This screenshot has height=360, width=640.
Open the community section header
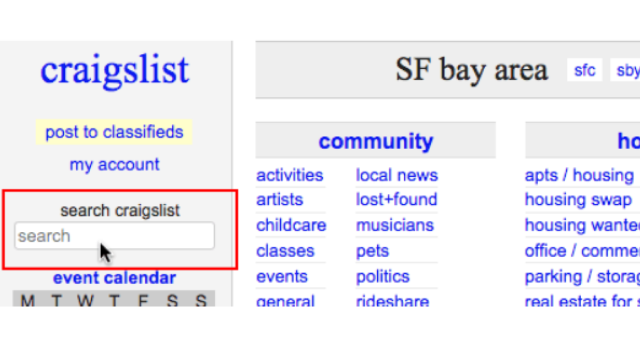[376, 141]
